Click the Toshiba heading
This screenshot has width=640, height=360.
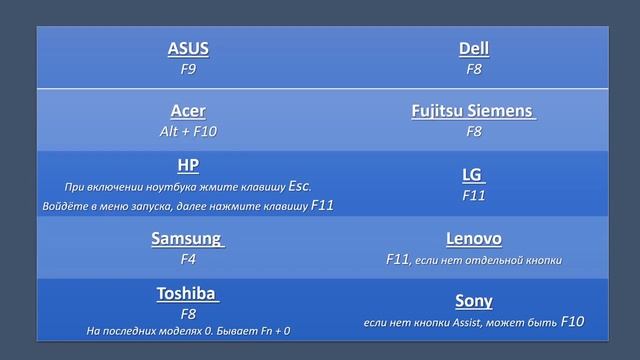click(188, 293)
